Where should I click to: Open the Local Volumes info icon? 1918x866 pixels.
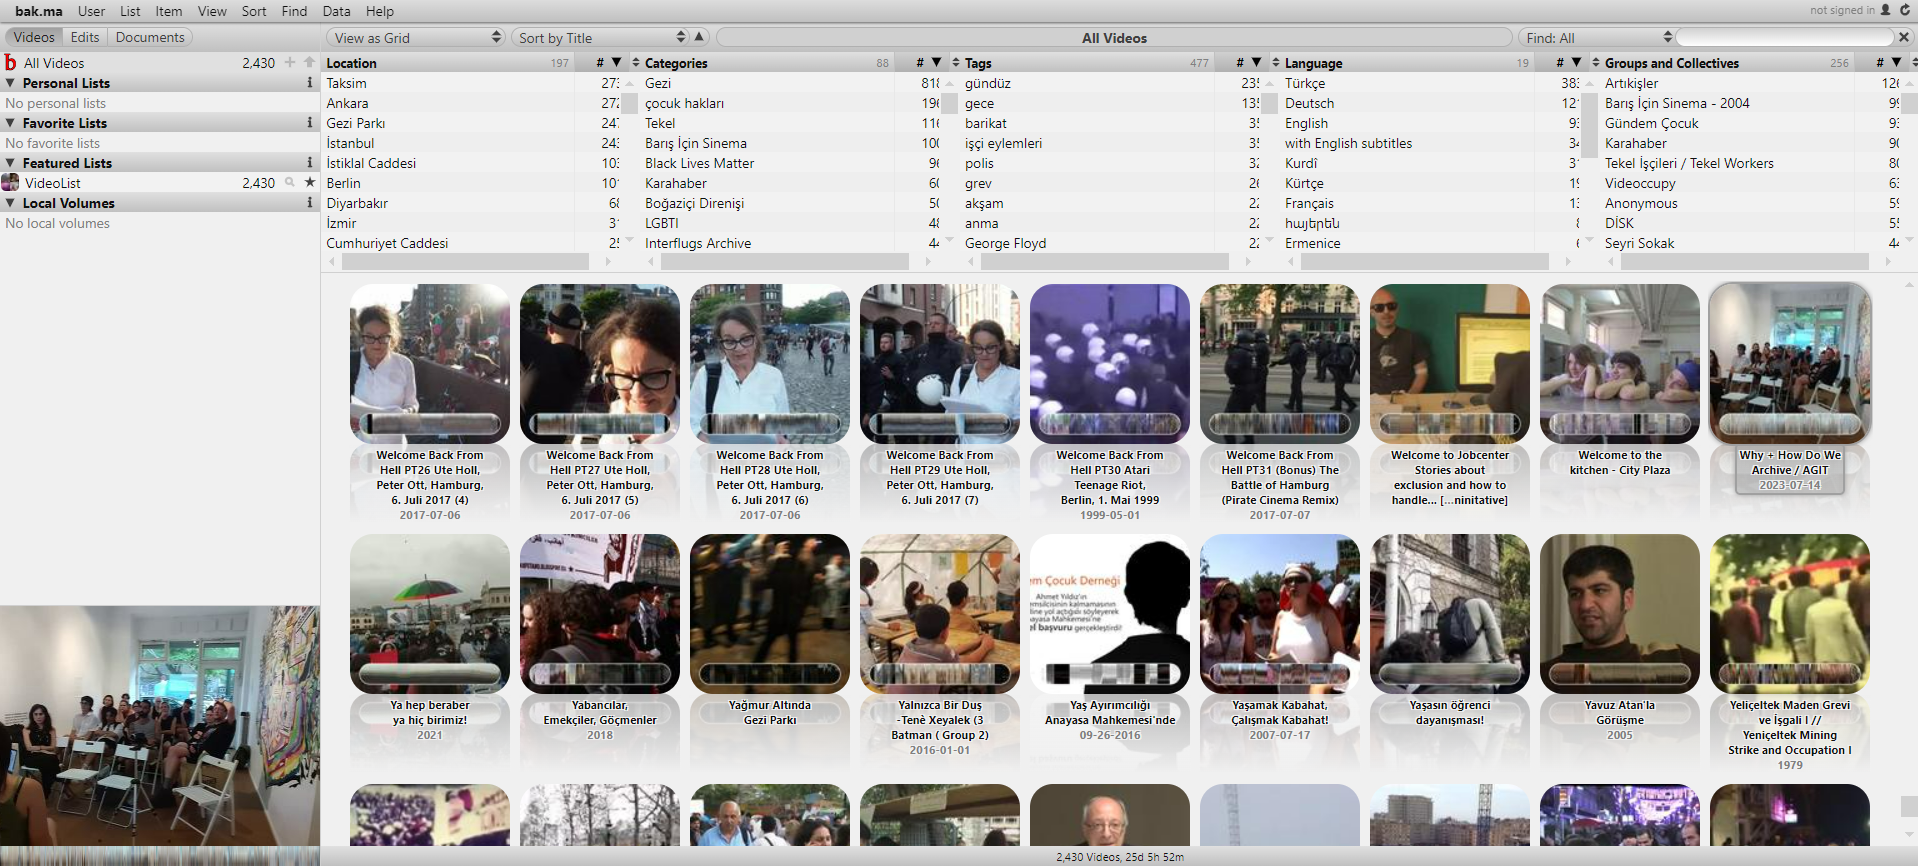coord(310,203)
